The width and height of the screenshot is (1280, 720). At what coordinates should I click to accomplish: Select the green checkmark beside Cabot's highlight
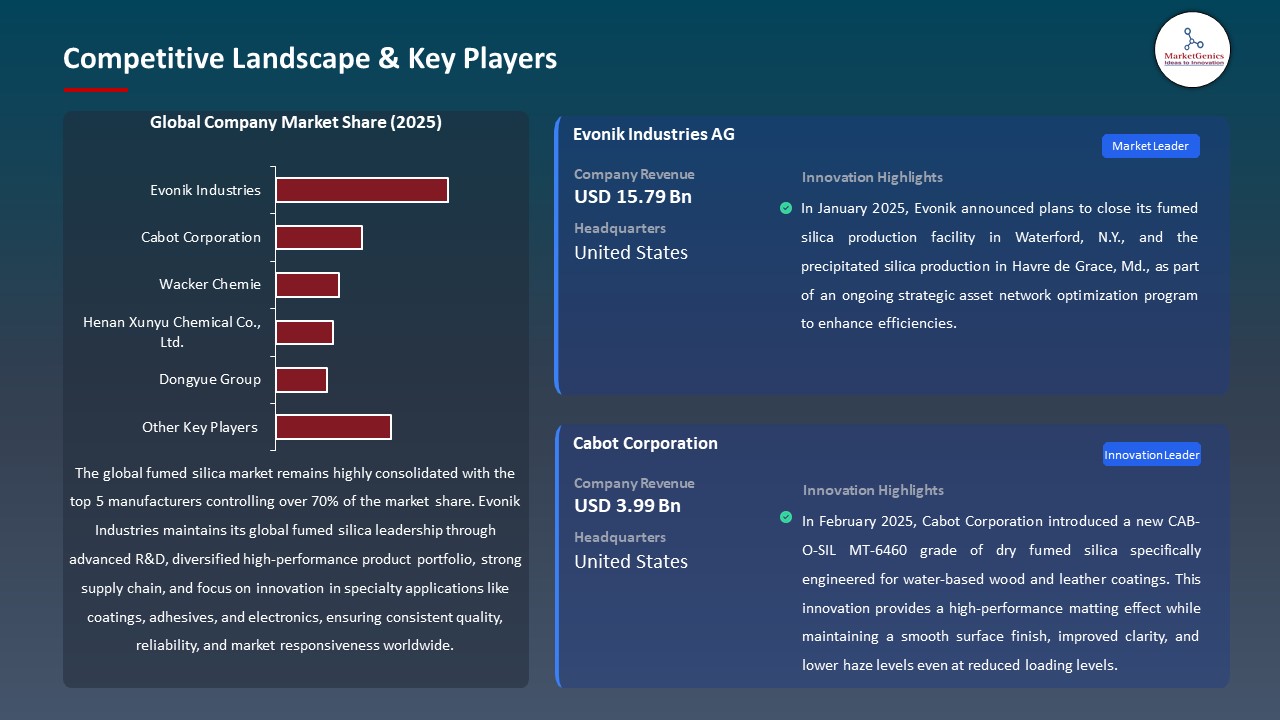pos(786,517)
